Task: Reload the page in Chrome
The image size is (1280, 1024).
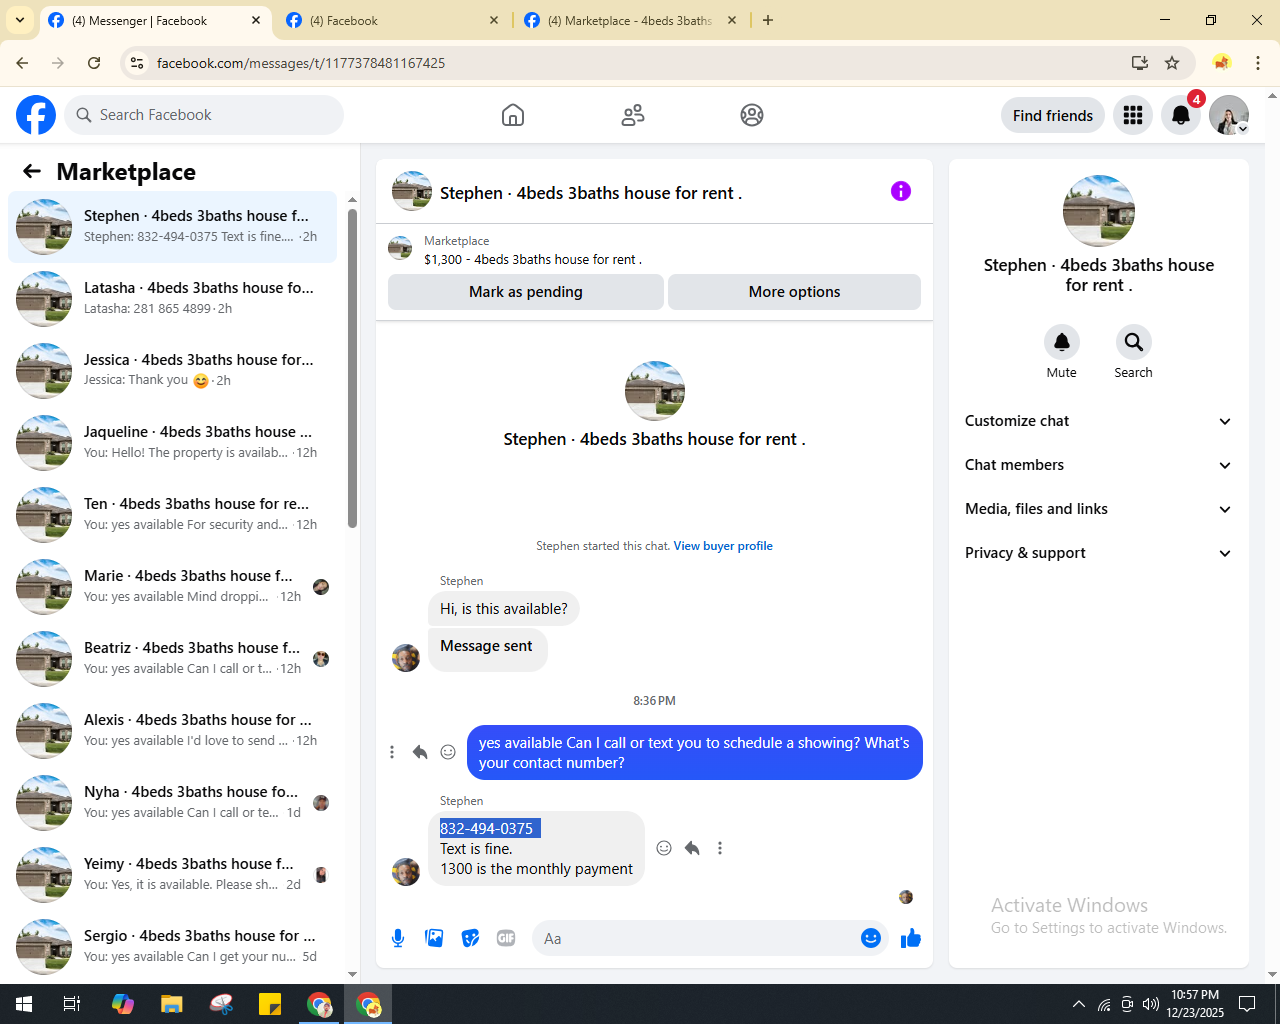Action: pos(94,63)
